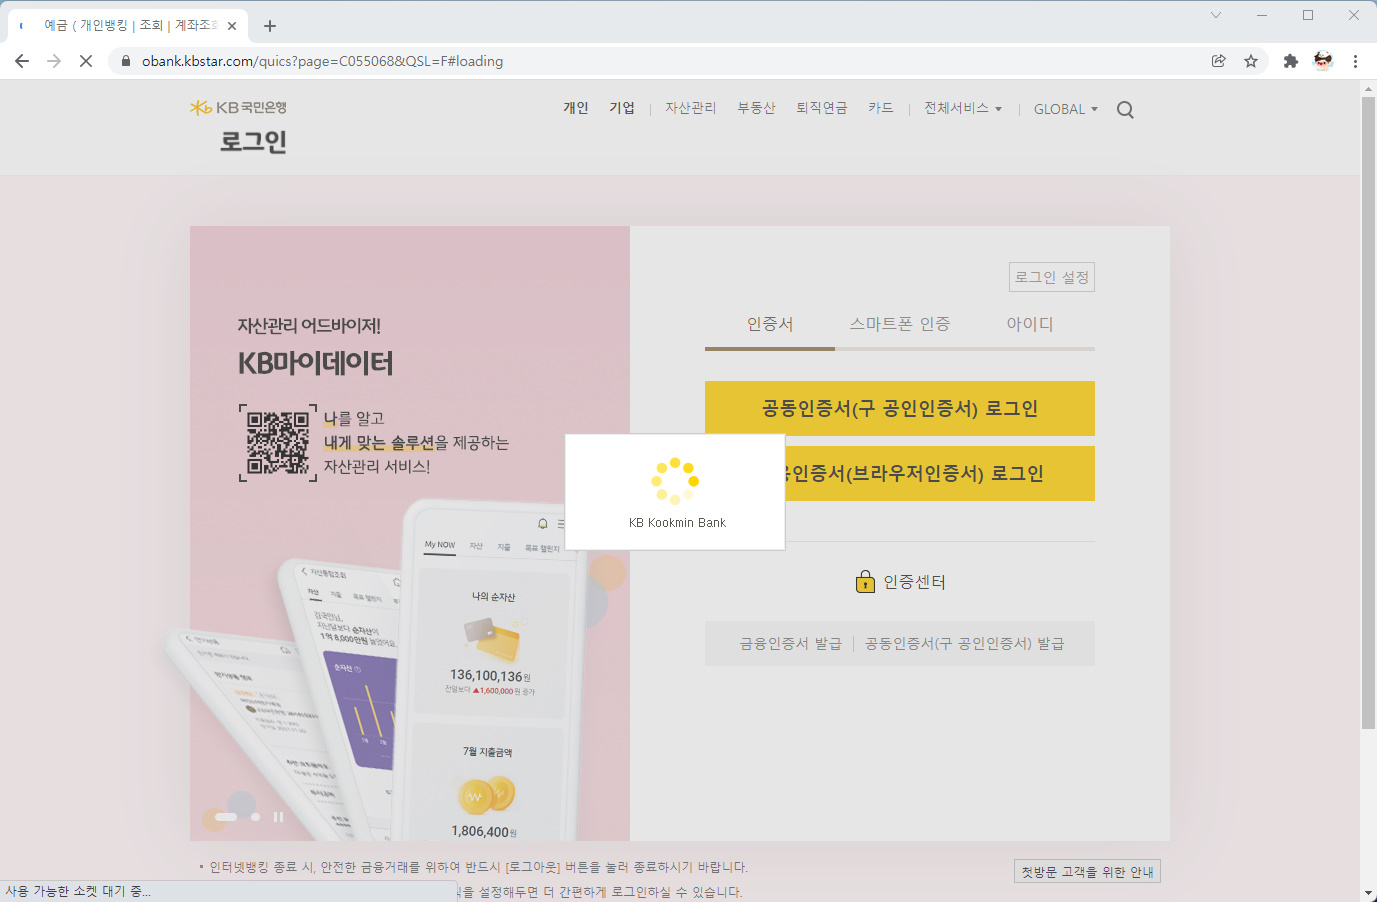The width and height of the screenshot is (1377, 902).
Task: Stop page loading with X button
Action: pyautogui.click(x=86, y=61)
